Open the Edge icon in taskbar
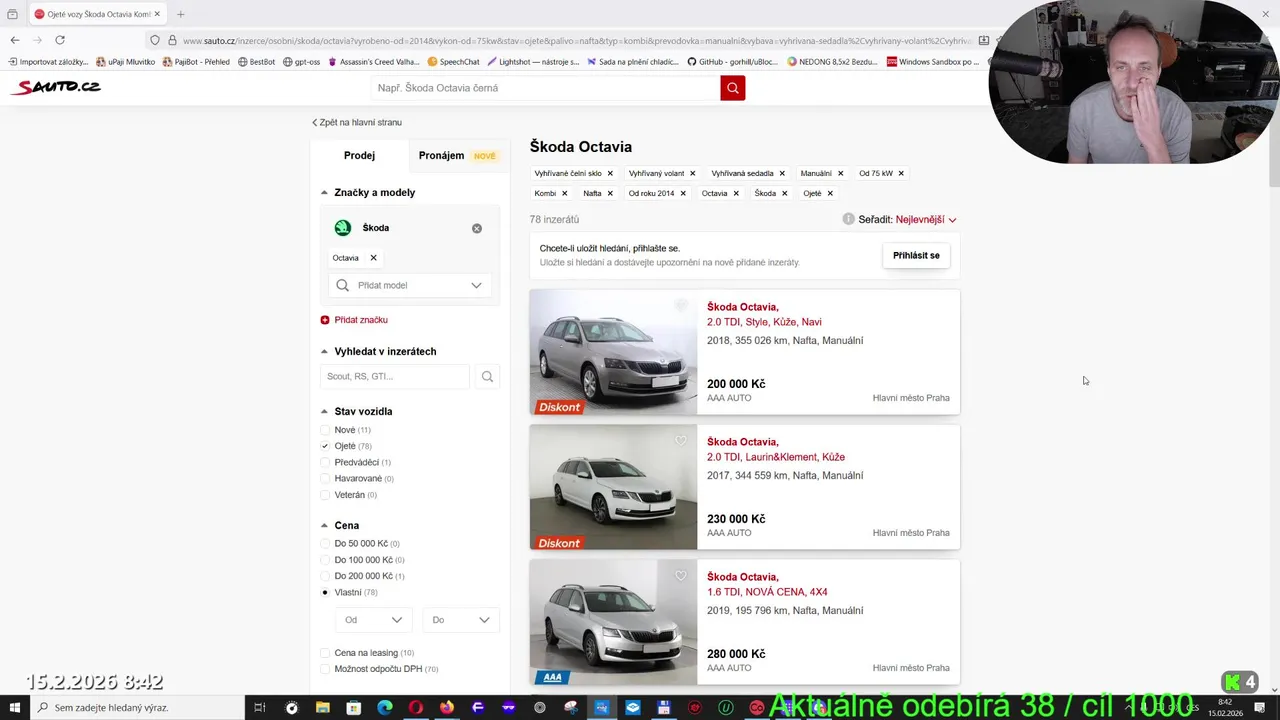This screenshot has width=1280, height=720. click(385, 708)
